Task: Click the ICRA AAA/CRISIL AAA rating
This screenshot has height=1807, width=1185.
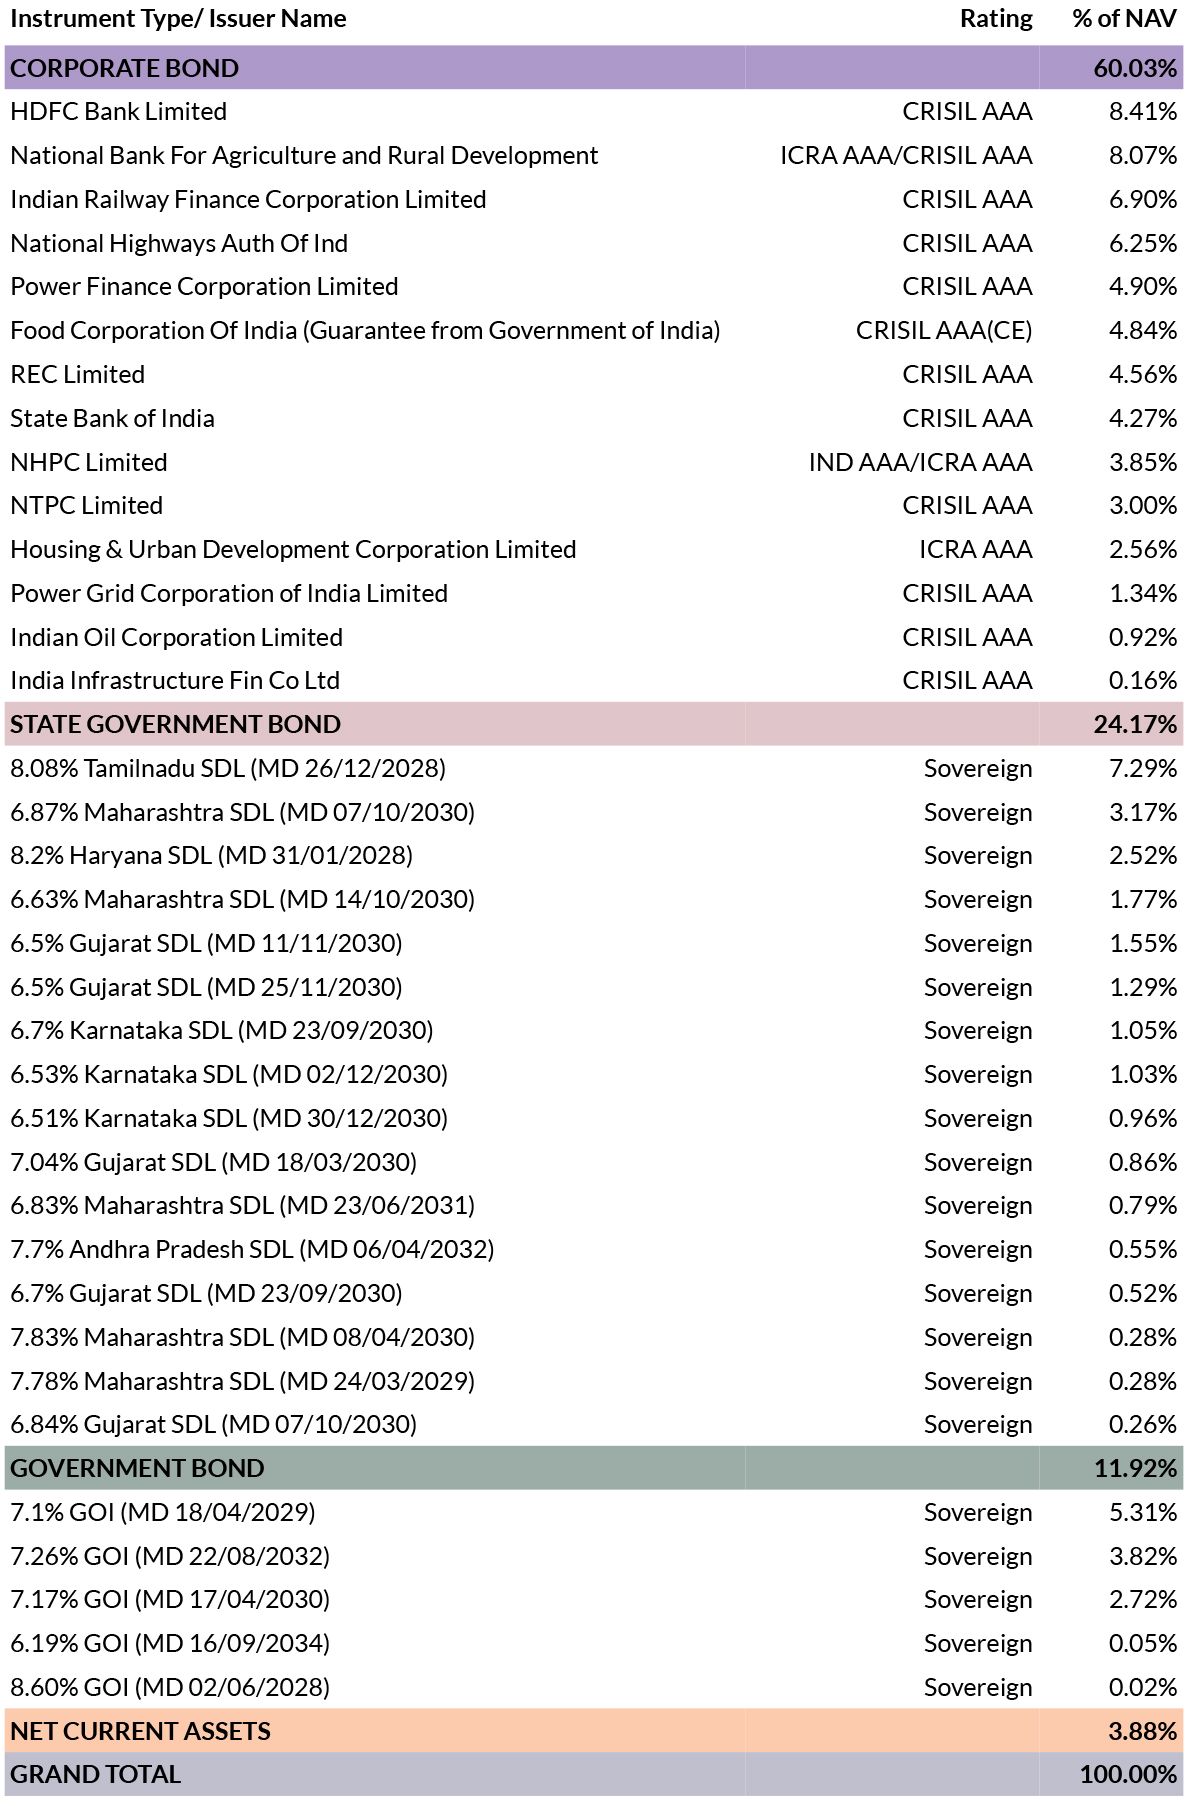Action: tap(906, 156)
